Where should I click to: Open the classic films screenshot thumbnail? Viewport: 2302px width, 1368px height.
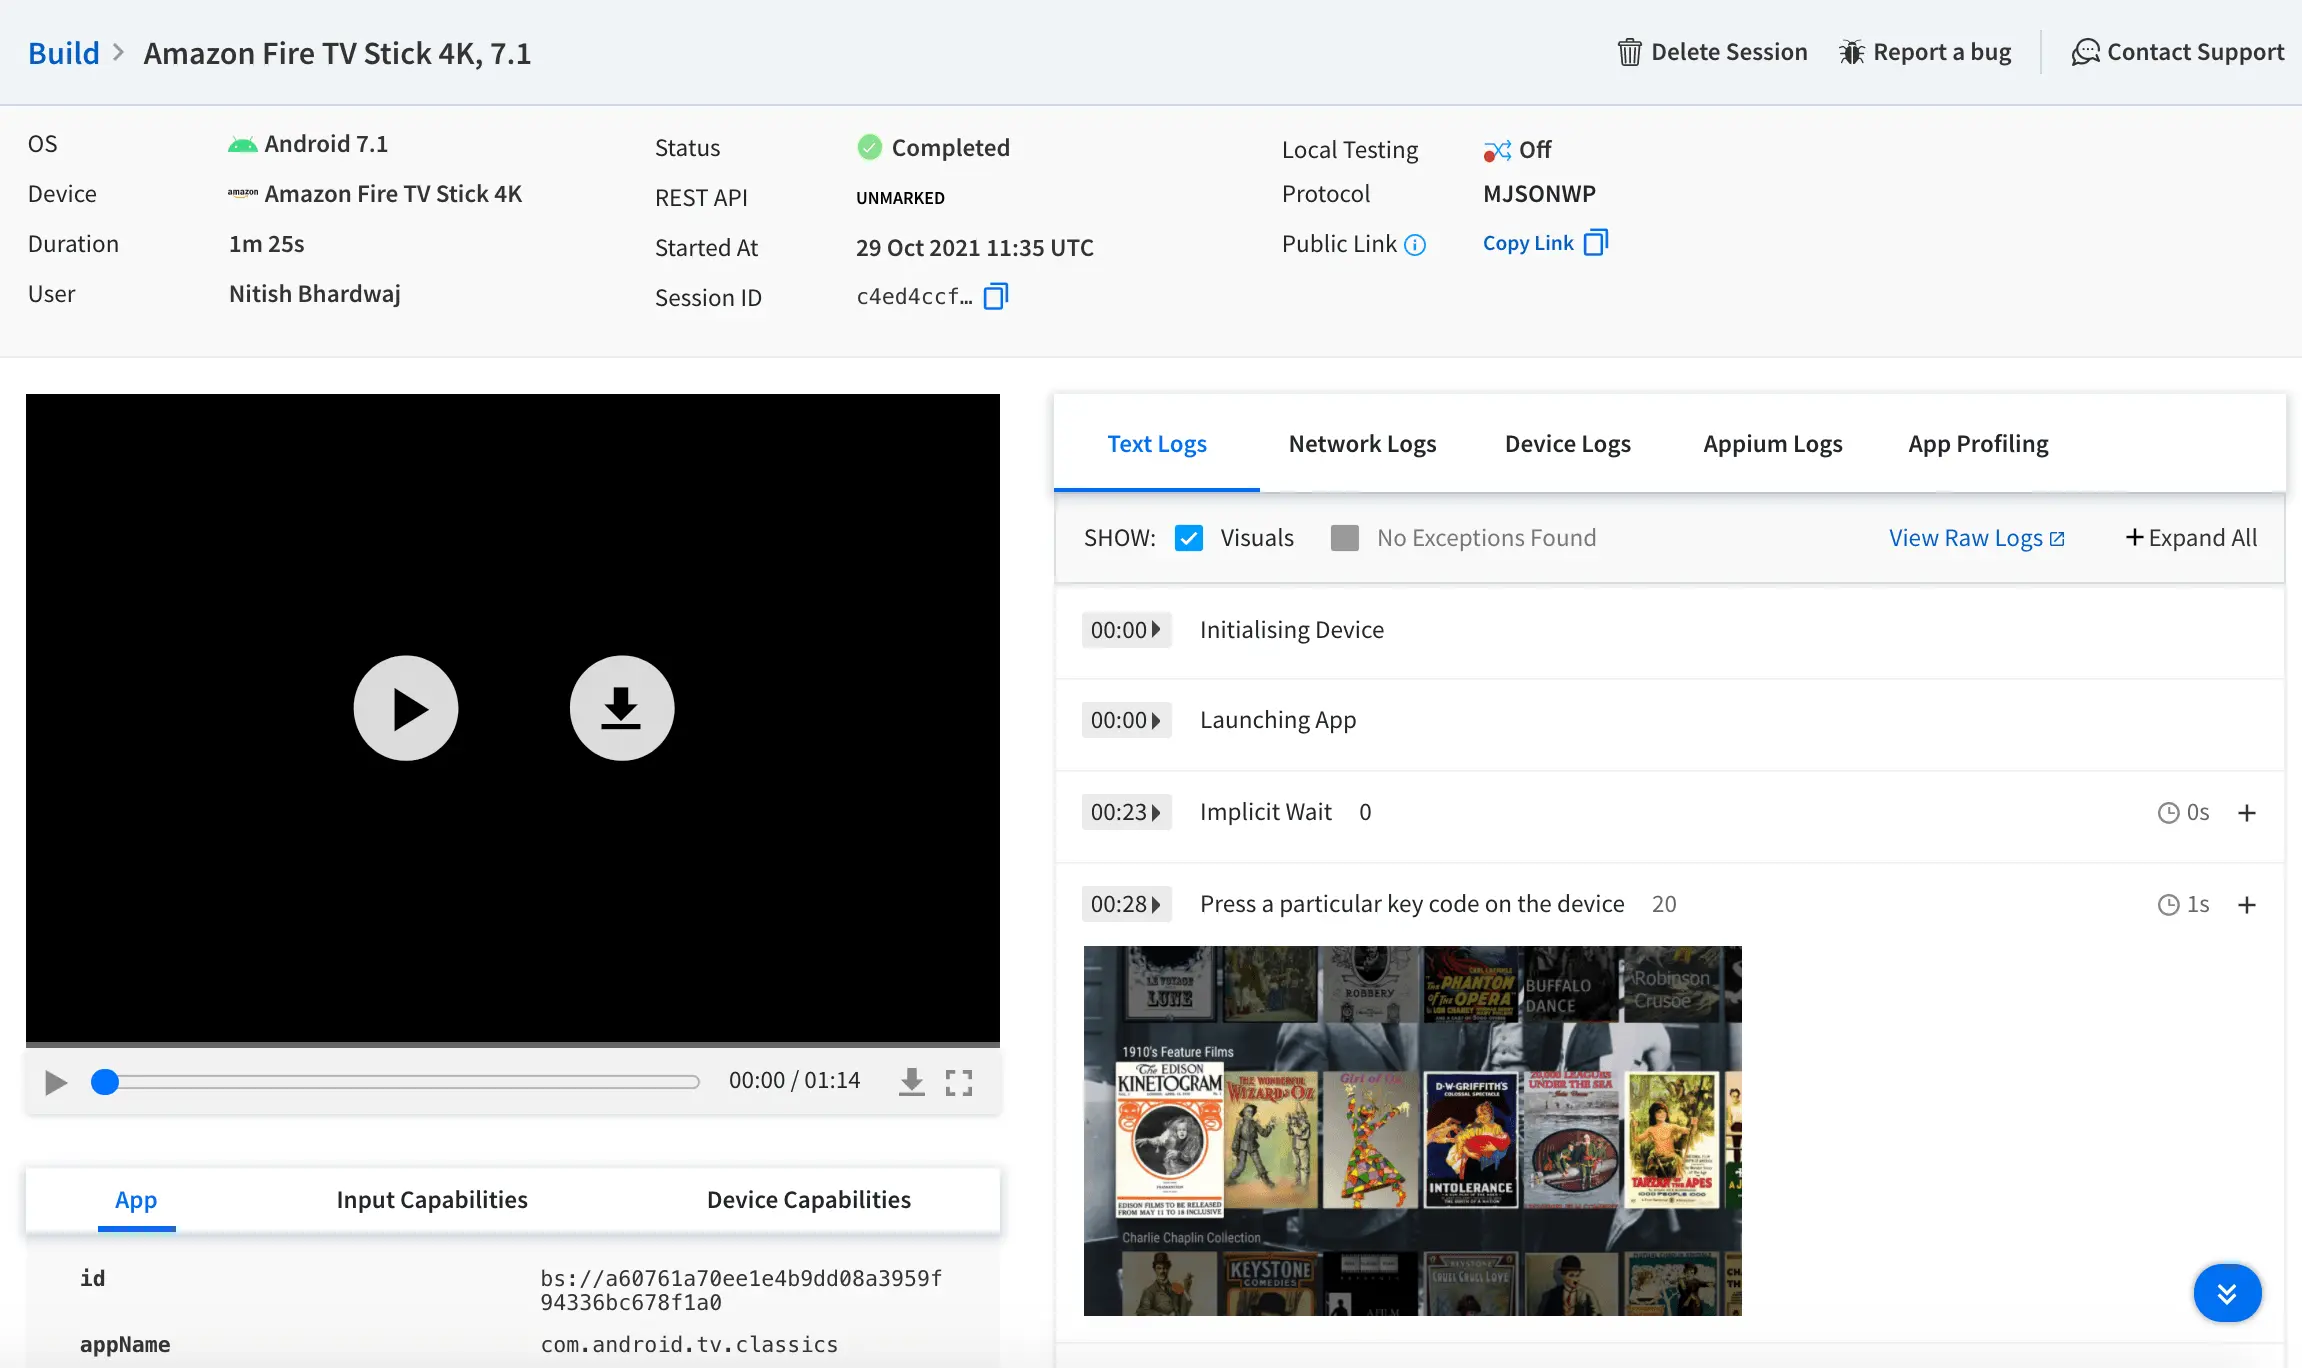(1412, 1130)
